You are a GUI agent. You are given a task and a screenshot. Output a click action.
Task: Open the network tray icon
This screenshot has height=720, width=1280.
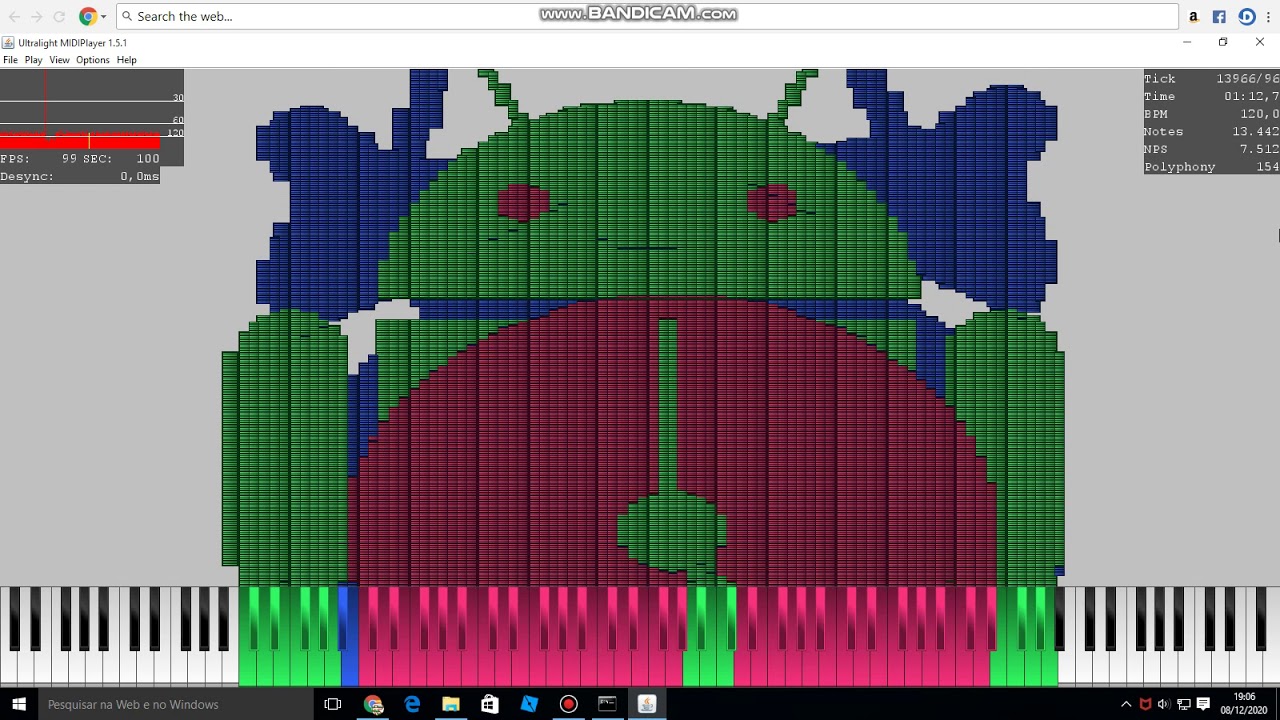1183,704
